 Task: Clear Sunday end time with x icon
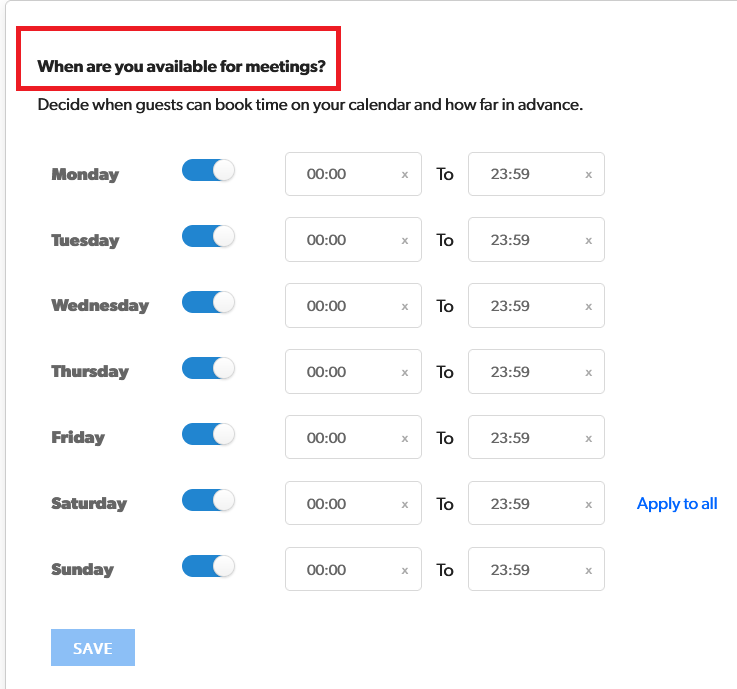coord(588,570)
